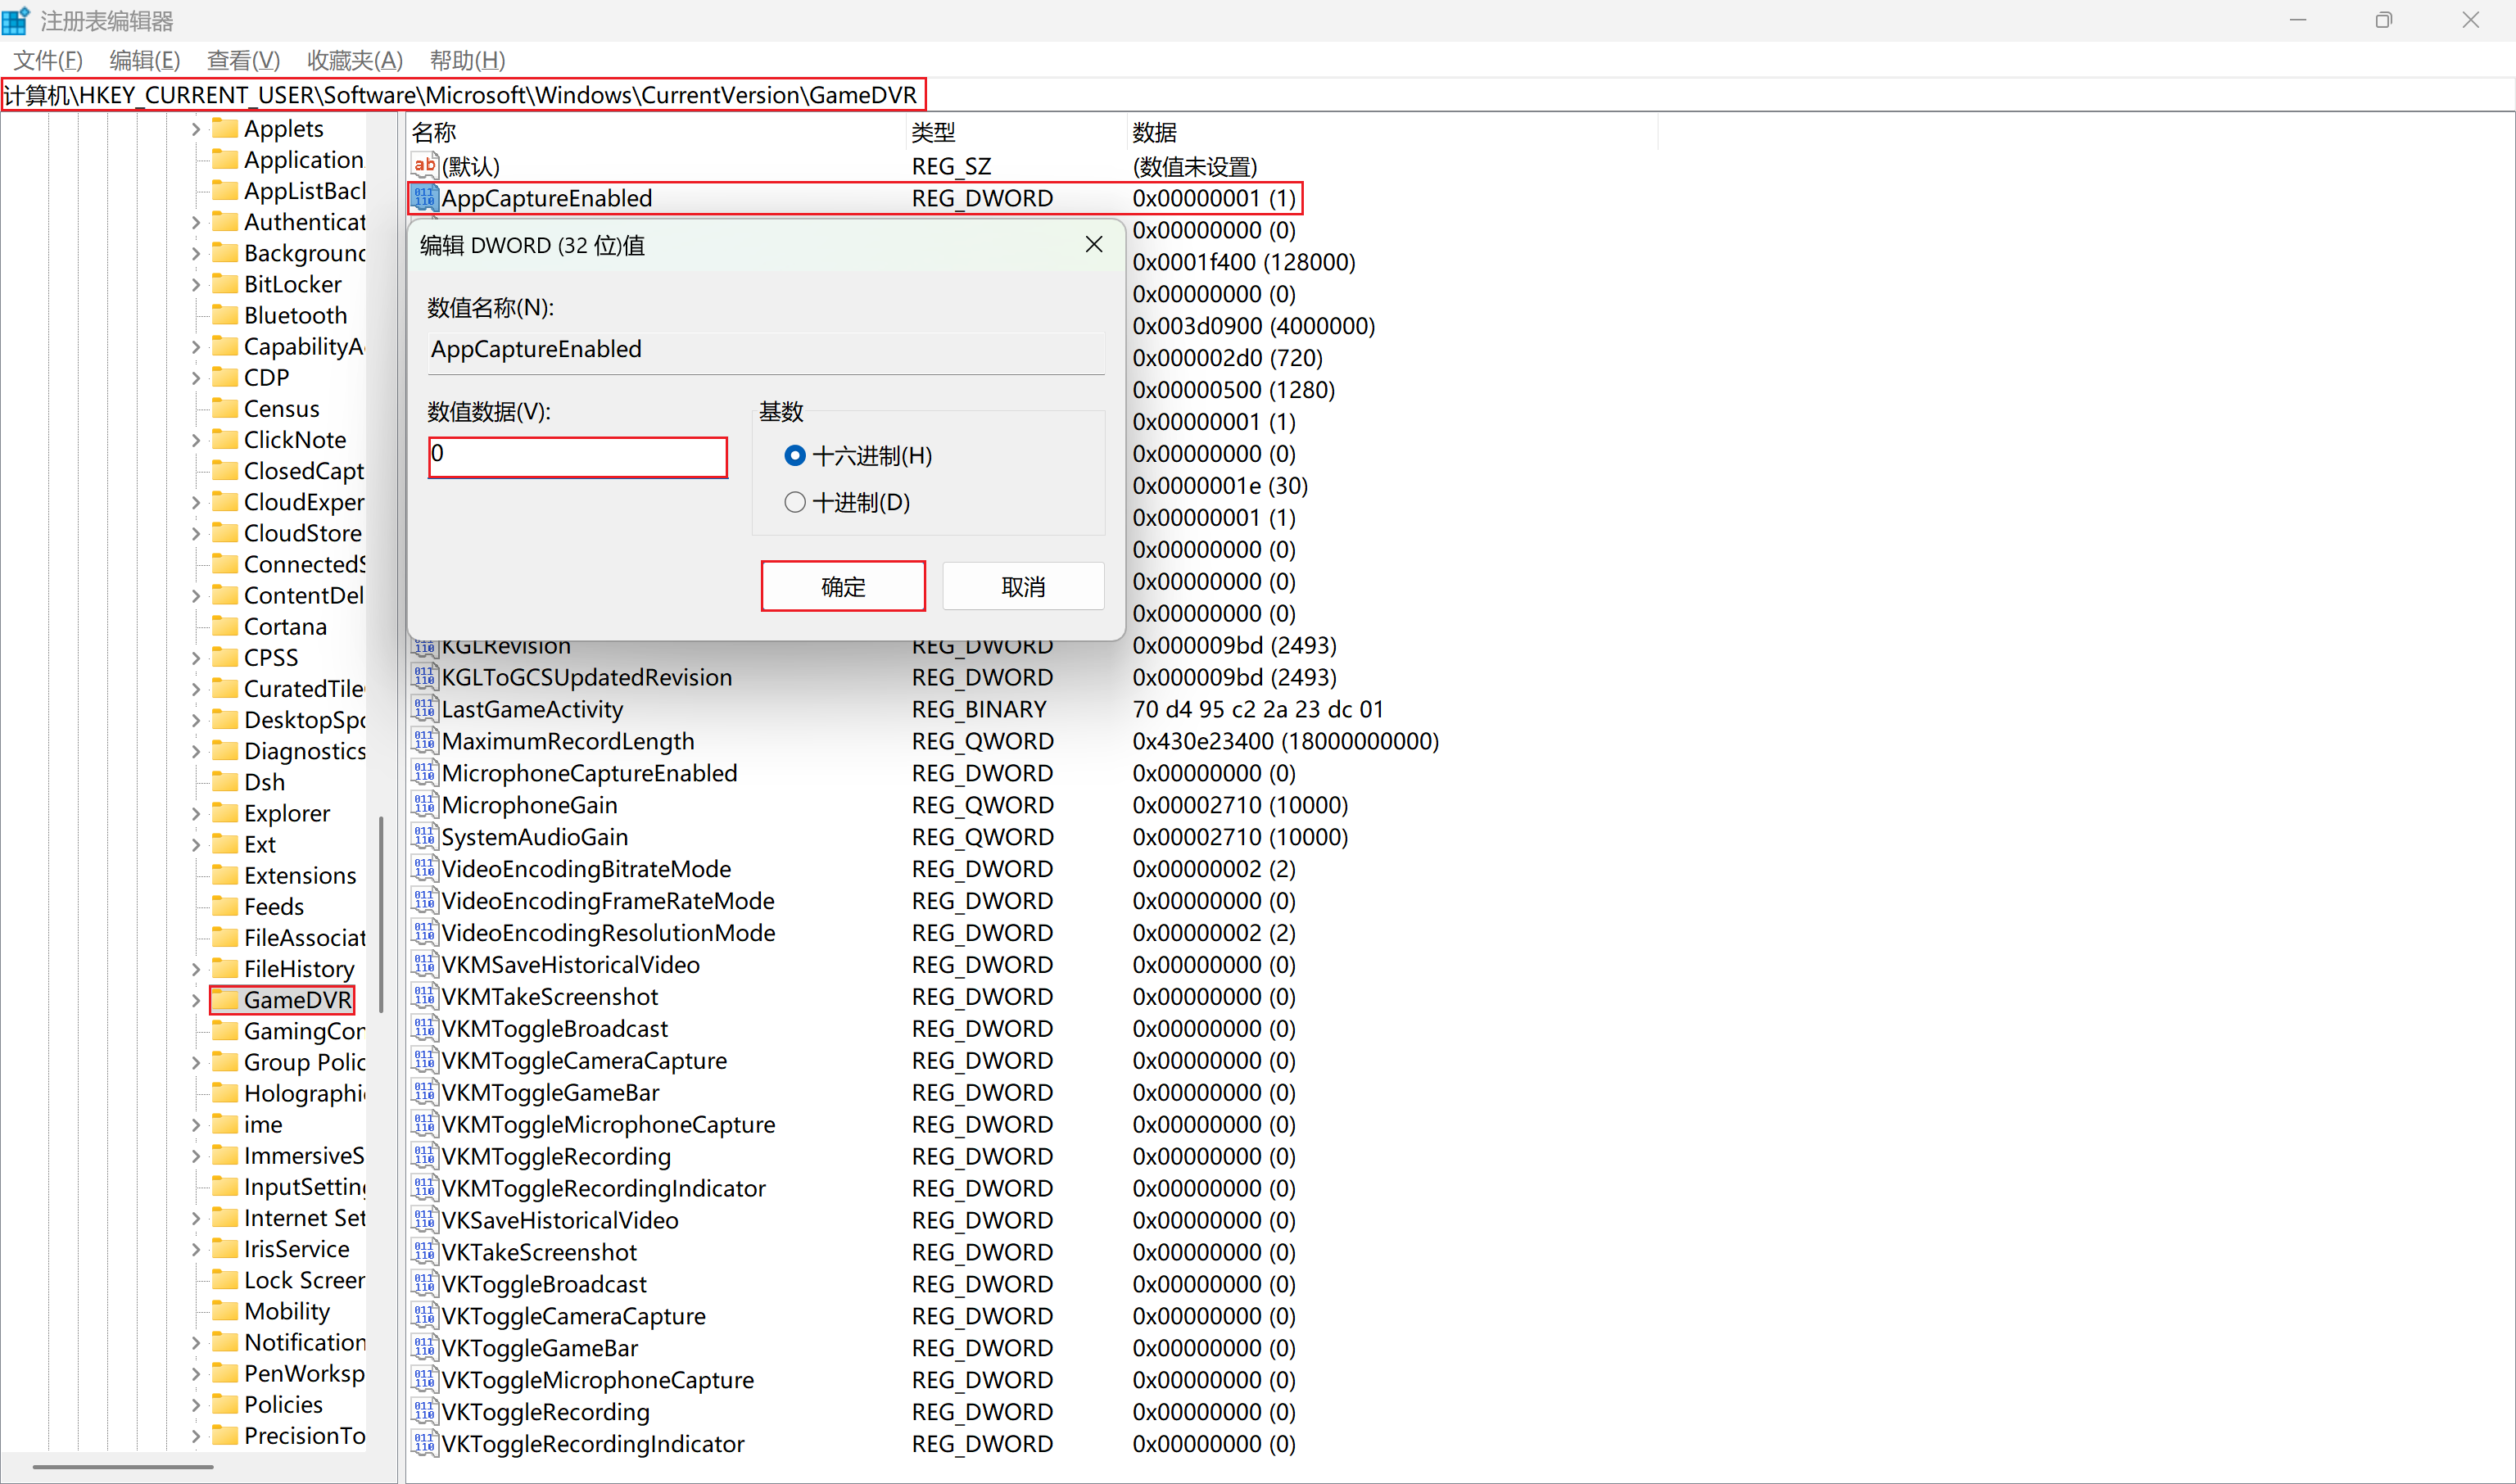This screenshot has height=1484, width=2516.
Task: Click the AppCaptureEnabled DWORD value icon
Action: [424, 198]
